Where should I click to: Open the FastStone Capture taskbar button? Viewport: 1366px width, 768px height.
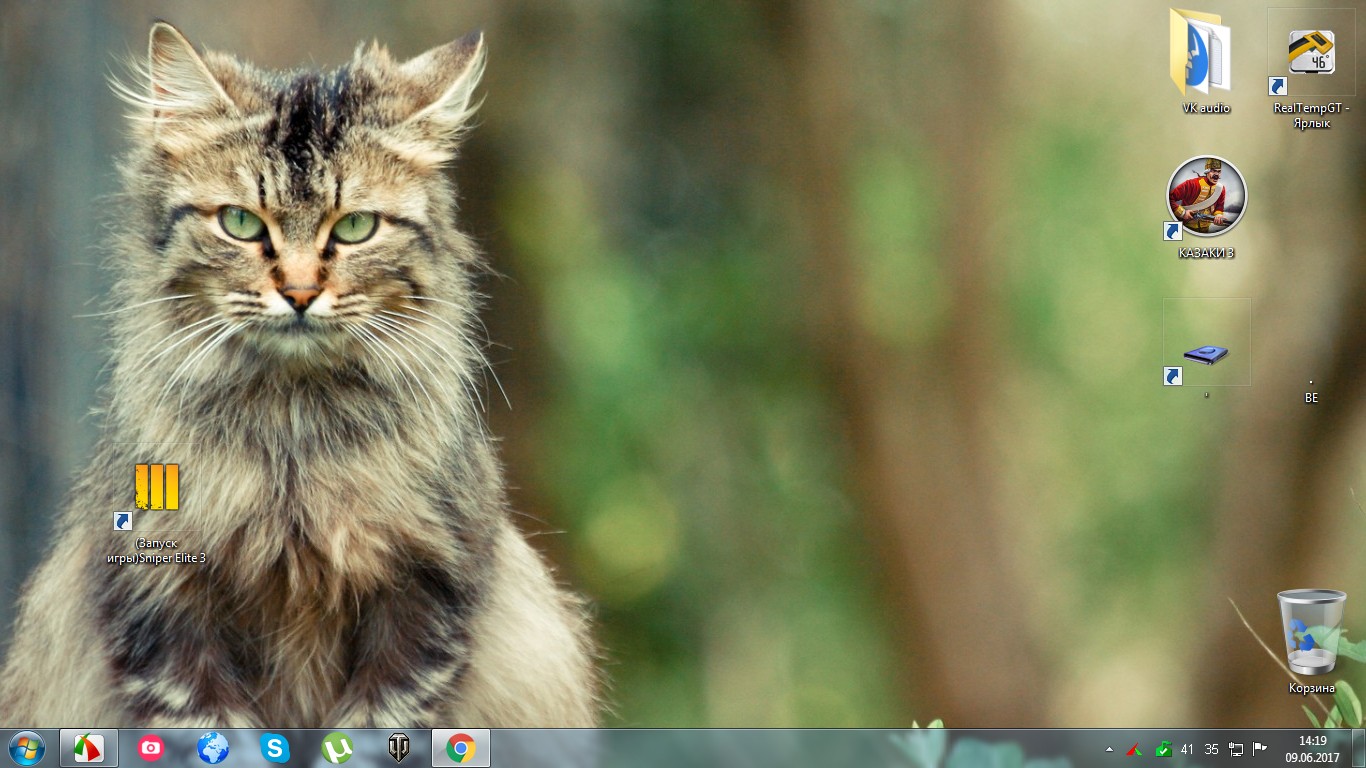(89, 748)
